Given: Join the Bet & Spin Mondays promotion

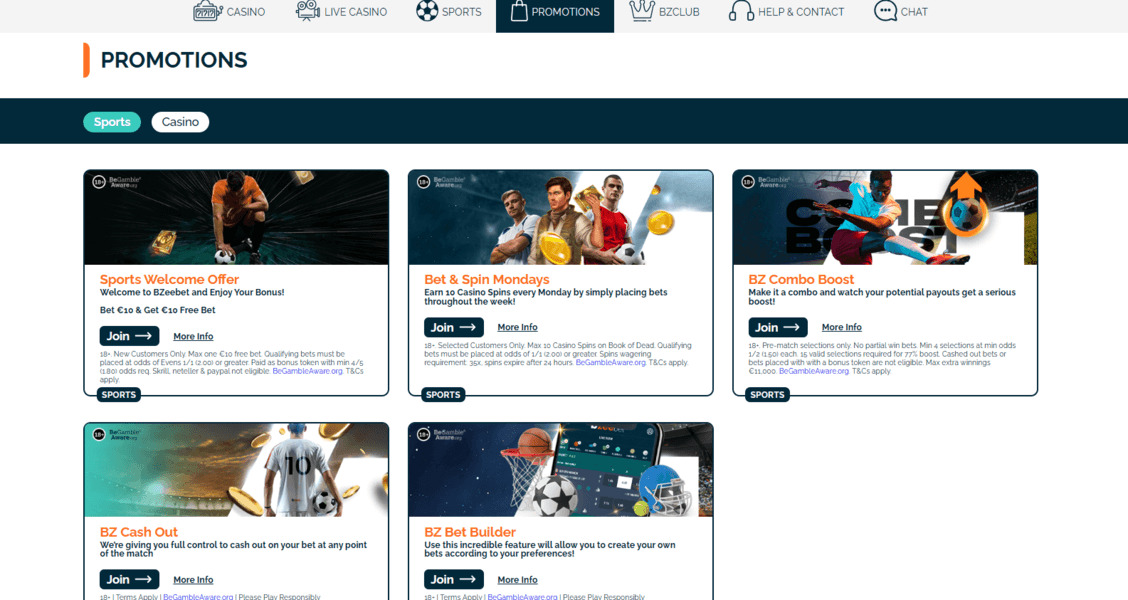Looking at the screenshot, I should 454,327.
